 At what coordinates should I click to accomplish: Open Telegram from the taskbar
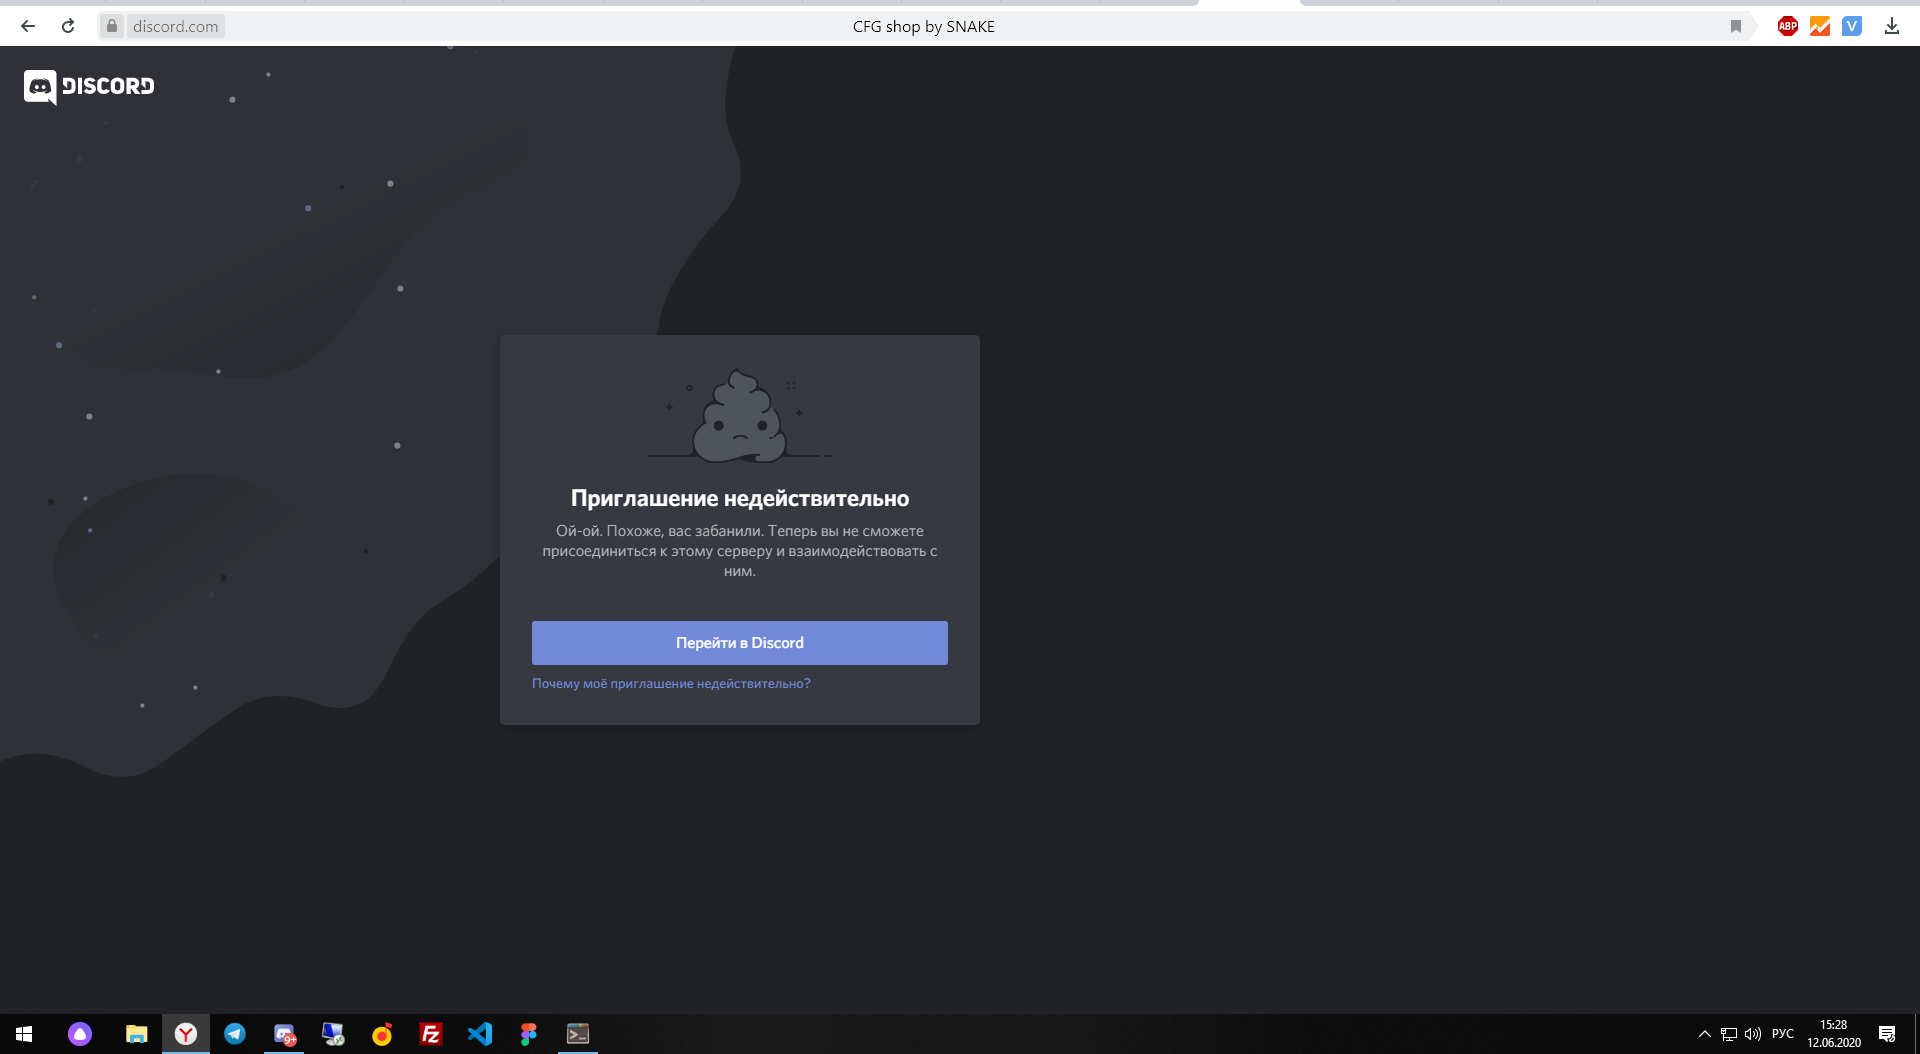[x=235, y=1034]
